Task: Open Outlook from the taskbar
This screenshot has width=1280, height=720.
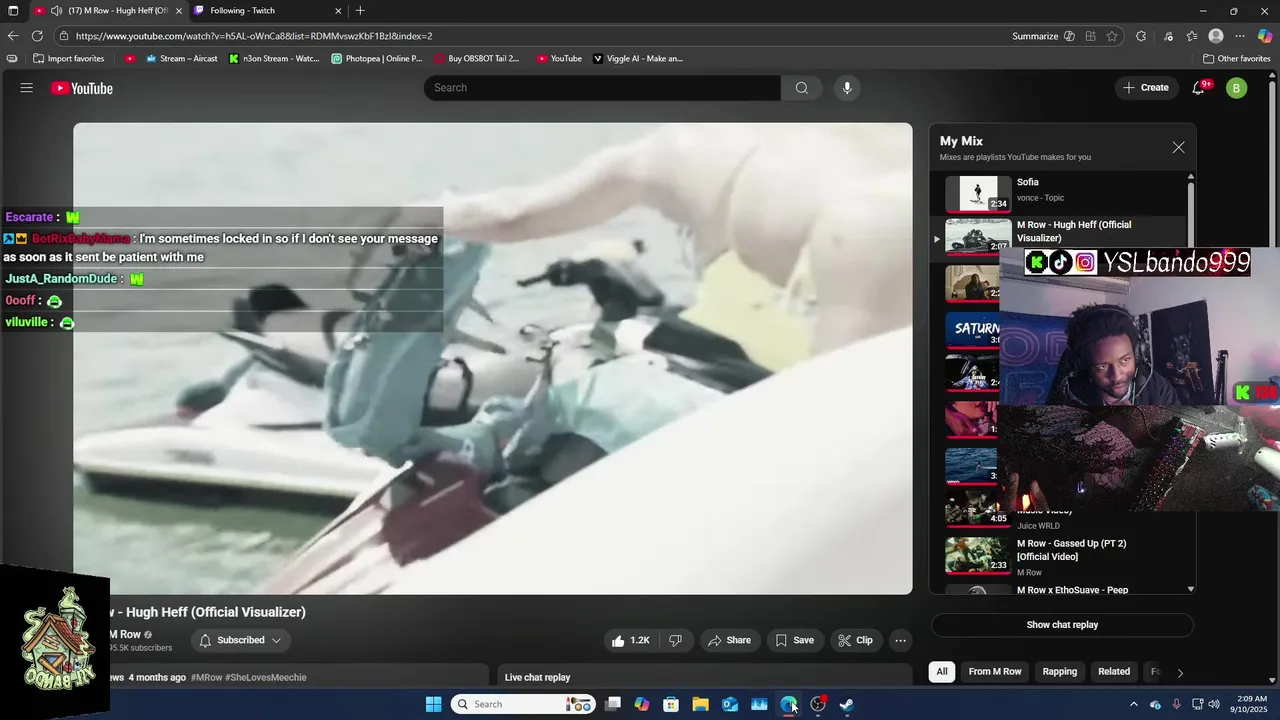Action: point(730,704)
